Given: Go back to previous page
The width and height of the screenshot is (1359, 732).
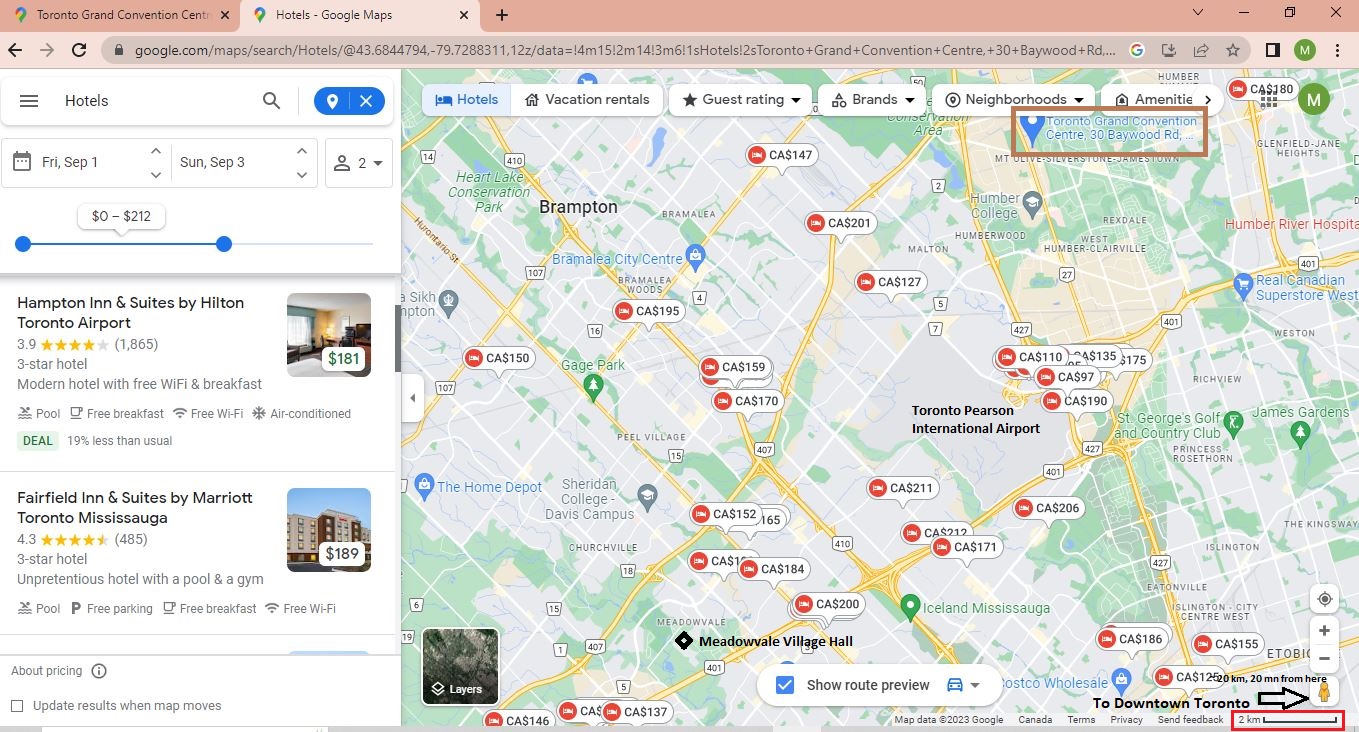Looking at the screenshot, I should click(x=15, y=50).
